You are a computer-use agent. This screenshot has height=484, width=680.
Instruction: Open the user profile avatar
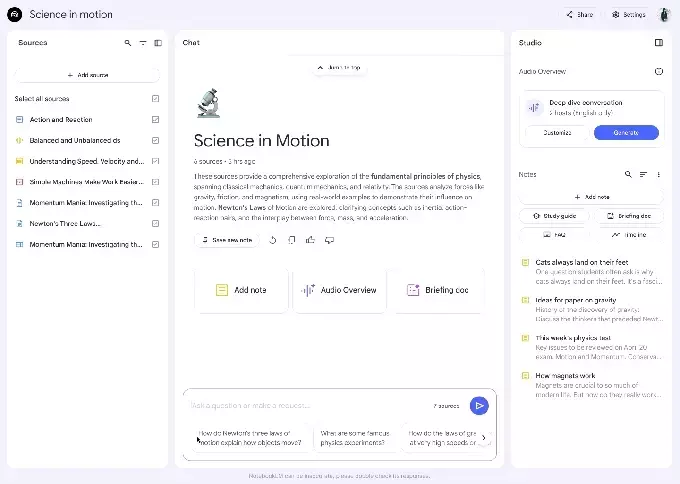(x=664, y=14)
